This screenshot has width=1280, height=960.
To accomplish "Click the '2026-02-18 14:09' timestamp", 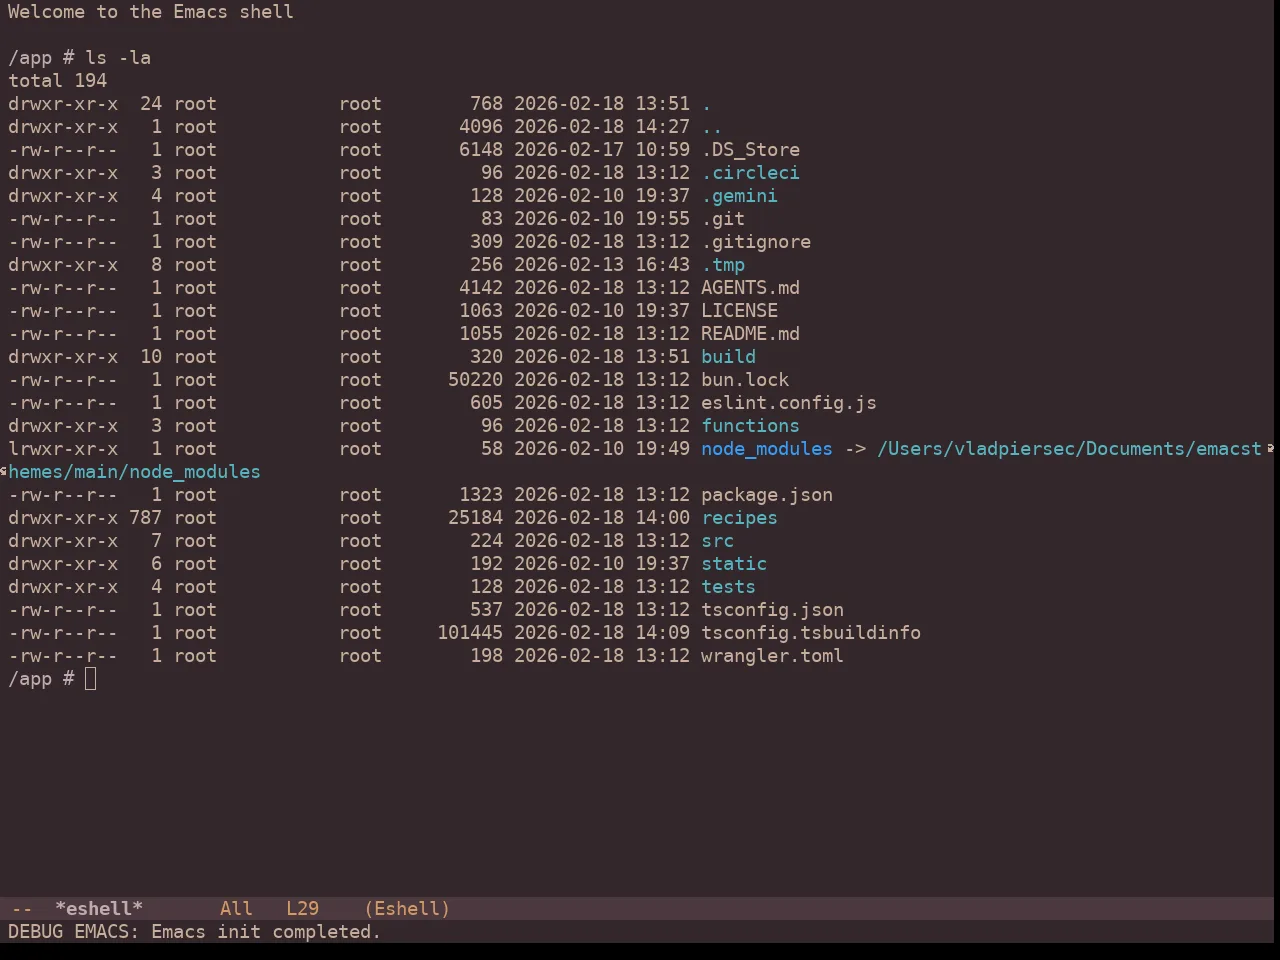I will point(602,633).
